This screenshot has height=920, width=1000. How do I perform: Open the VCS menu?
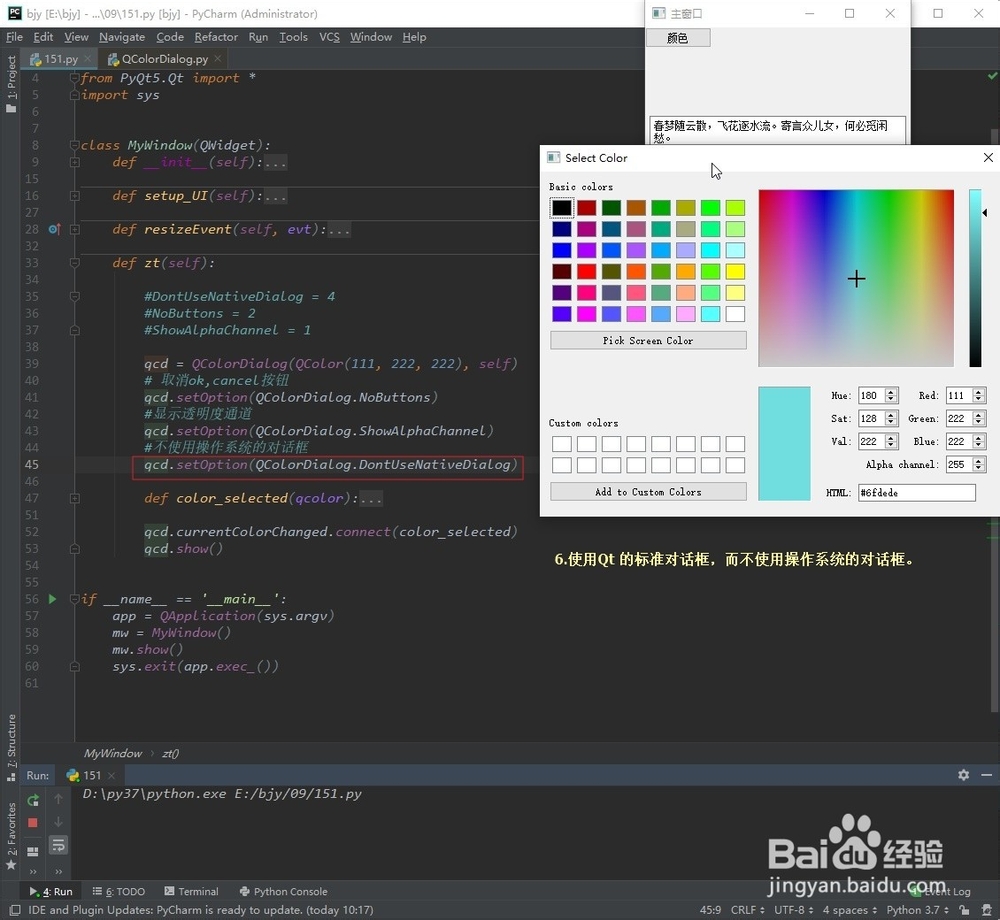click(x=329, y=37)
